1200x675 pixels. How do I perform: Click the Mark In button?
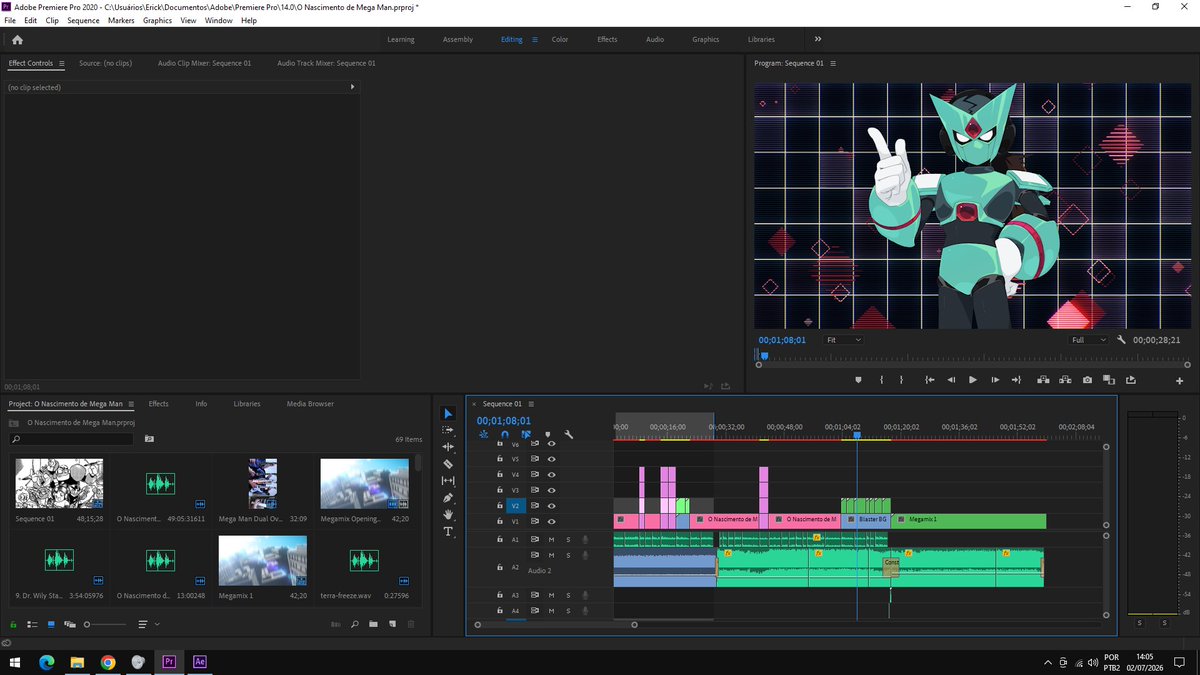pyautogui.click(x=881, y=380)
